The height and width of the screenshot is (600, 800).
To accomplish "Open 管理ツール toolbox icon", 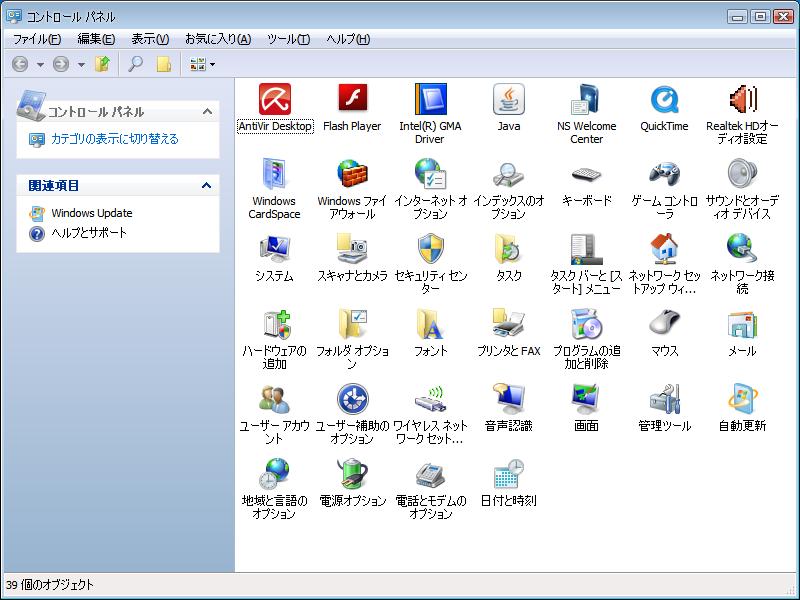I will point(664,399).
